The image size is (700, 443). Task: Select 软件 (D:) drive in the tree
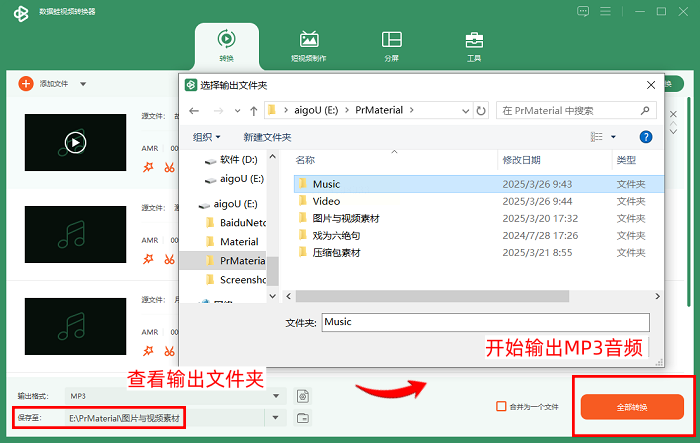238,159
